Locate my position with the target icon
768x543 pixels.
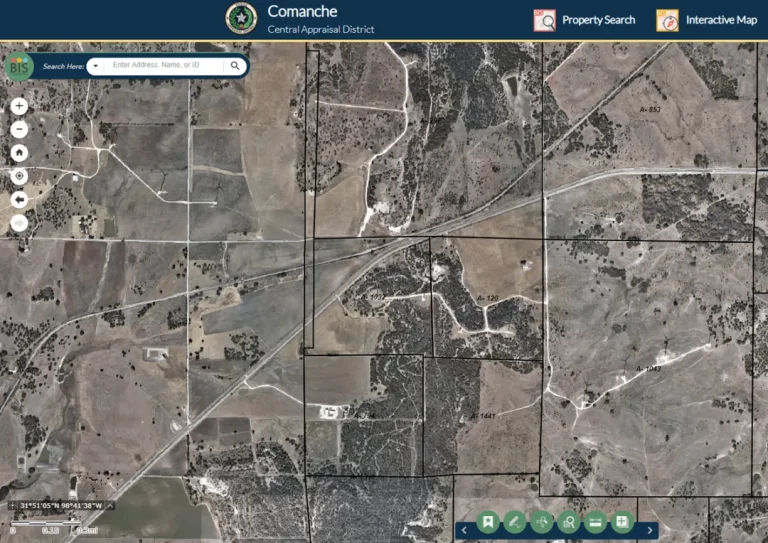click(x=19, y=176)
